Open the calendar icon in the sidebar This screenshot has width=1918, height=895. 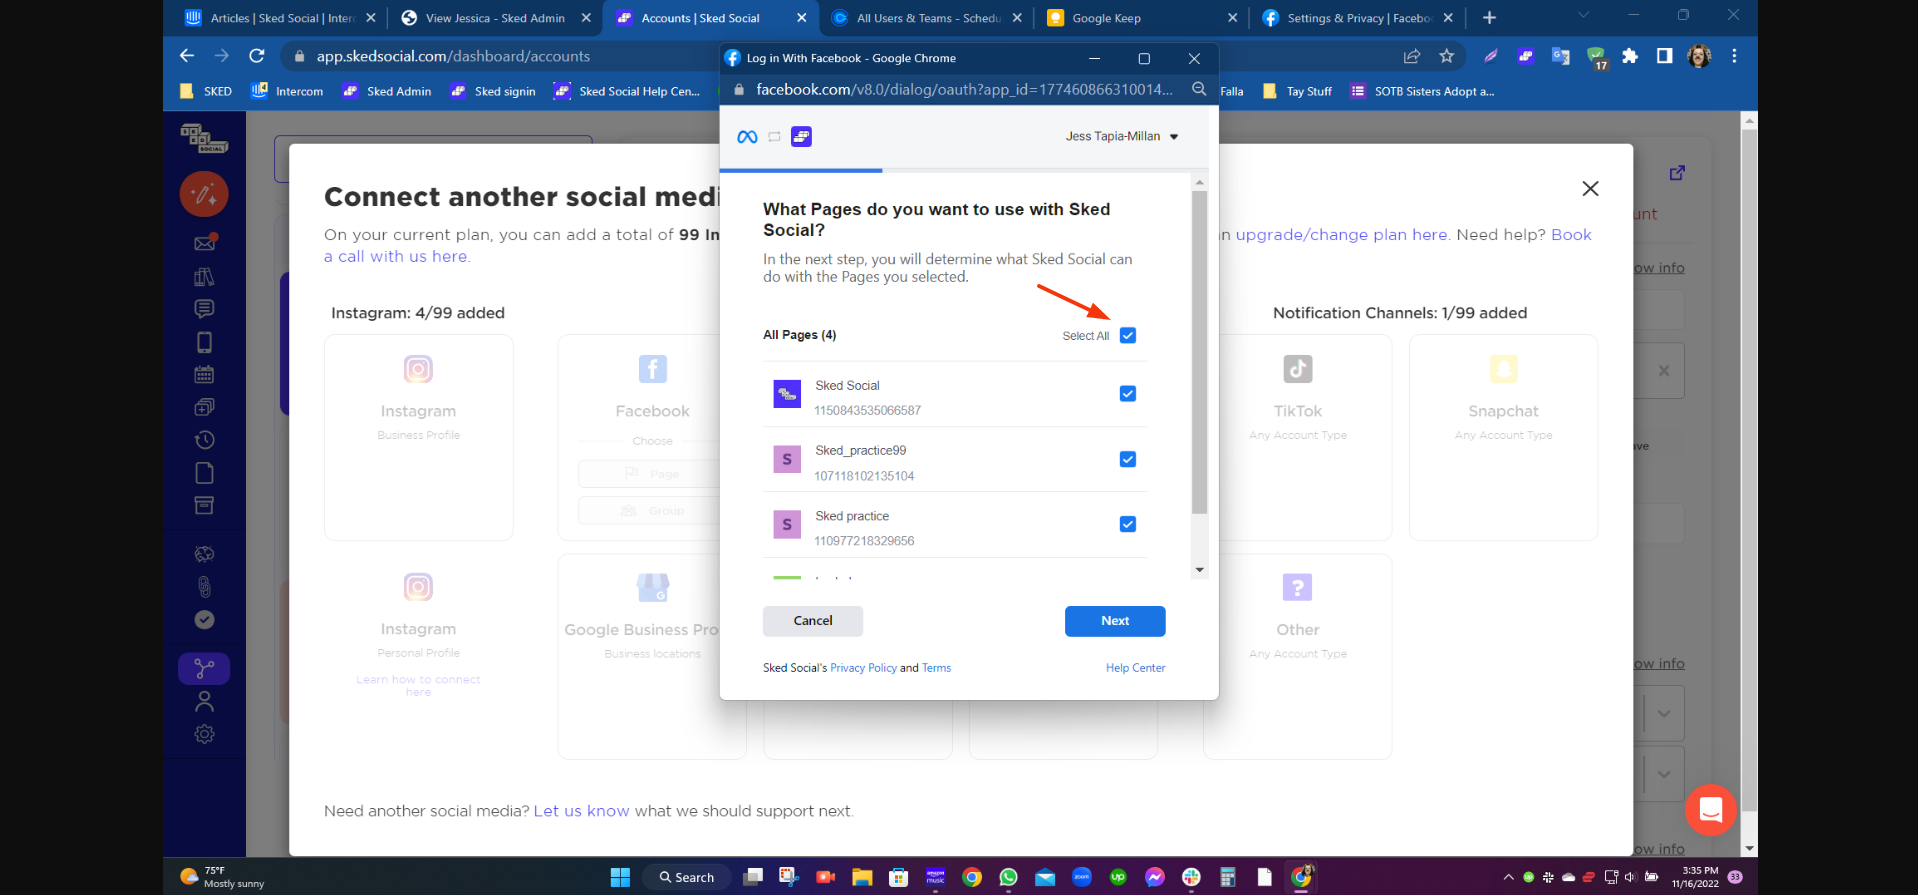[204, 375]
